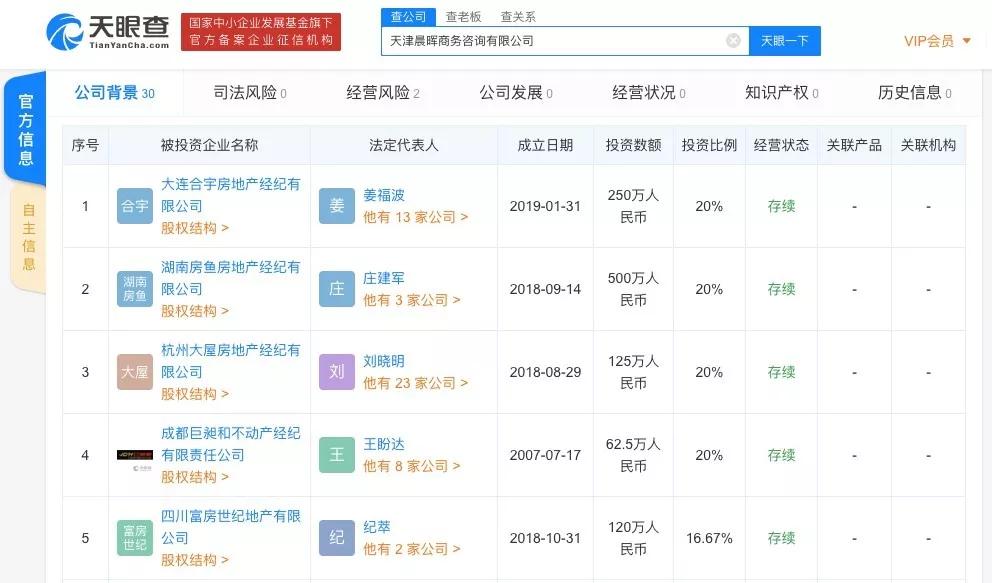992x583 pixels.
Task: Select the 250万人民币 investment cell
Action: (x=633, y=206)
